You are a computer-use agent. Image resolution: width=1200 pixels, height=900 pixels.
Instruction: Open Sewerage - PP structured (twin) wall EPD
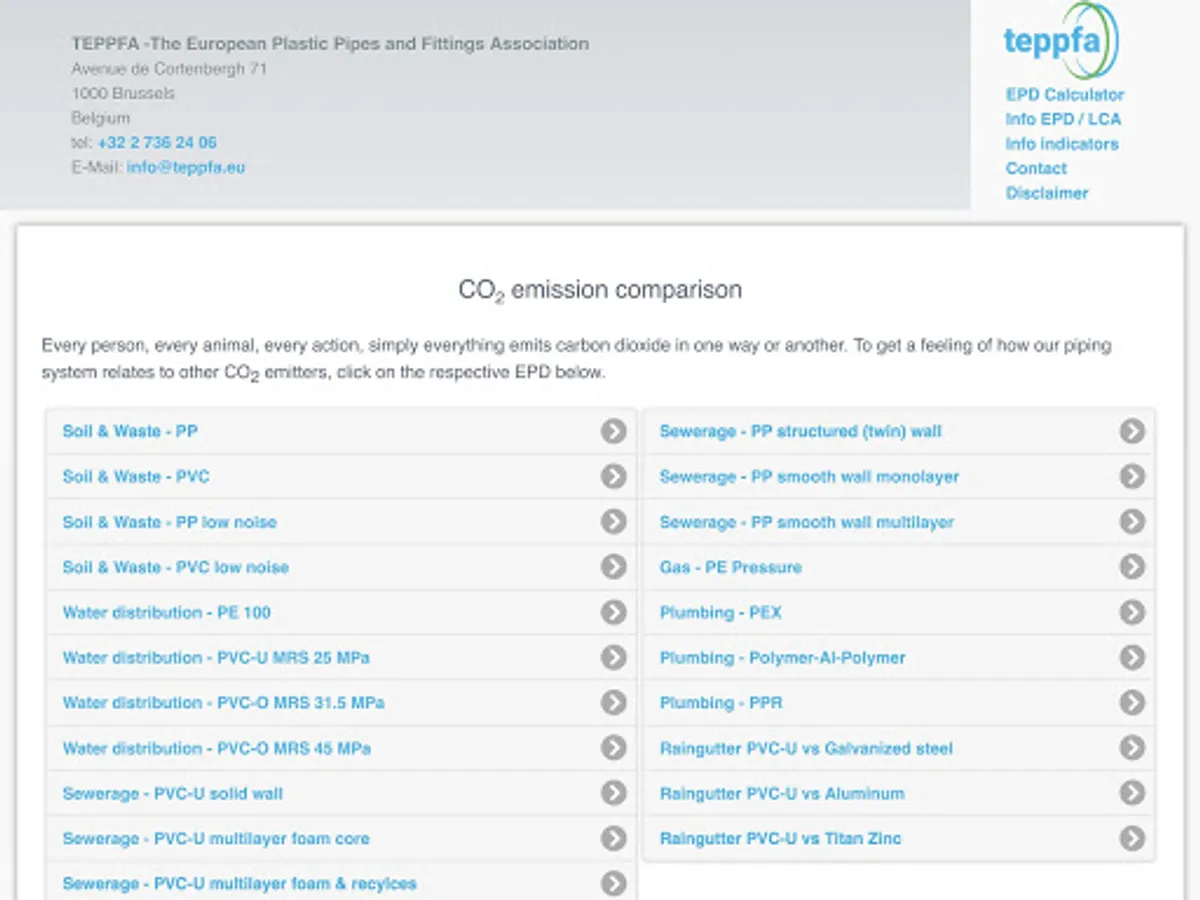click(800, 431)
